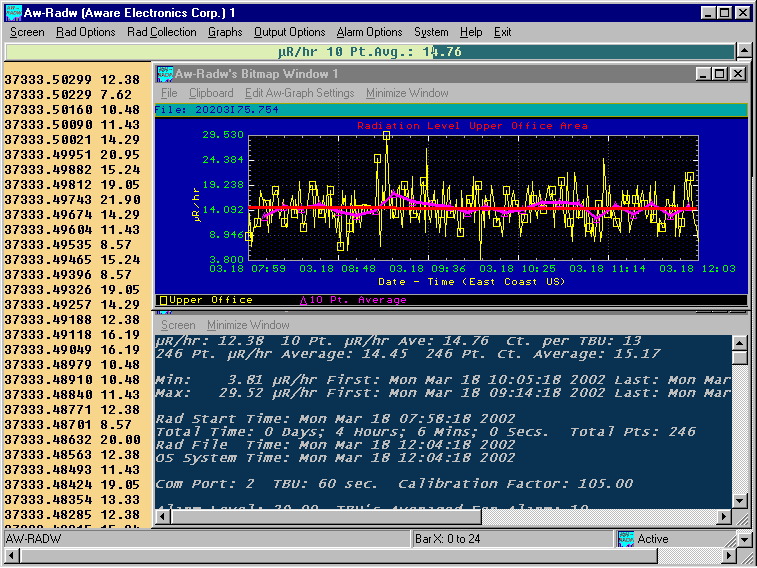Click Minimize Window in Bitmap Window menu
757x568 pixels.
click(407, 93)
